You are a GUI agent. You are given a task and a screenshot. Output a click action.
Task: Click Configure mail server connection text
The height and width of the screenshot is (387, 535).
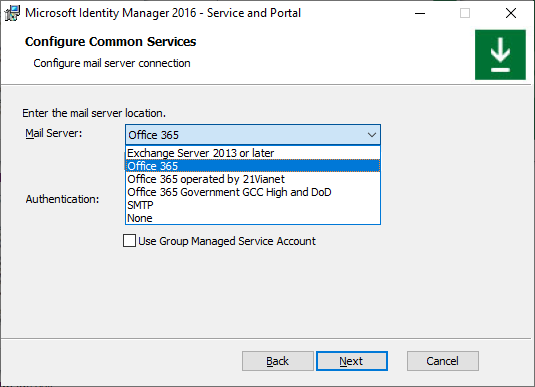click(x=112, y=63)
